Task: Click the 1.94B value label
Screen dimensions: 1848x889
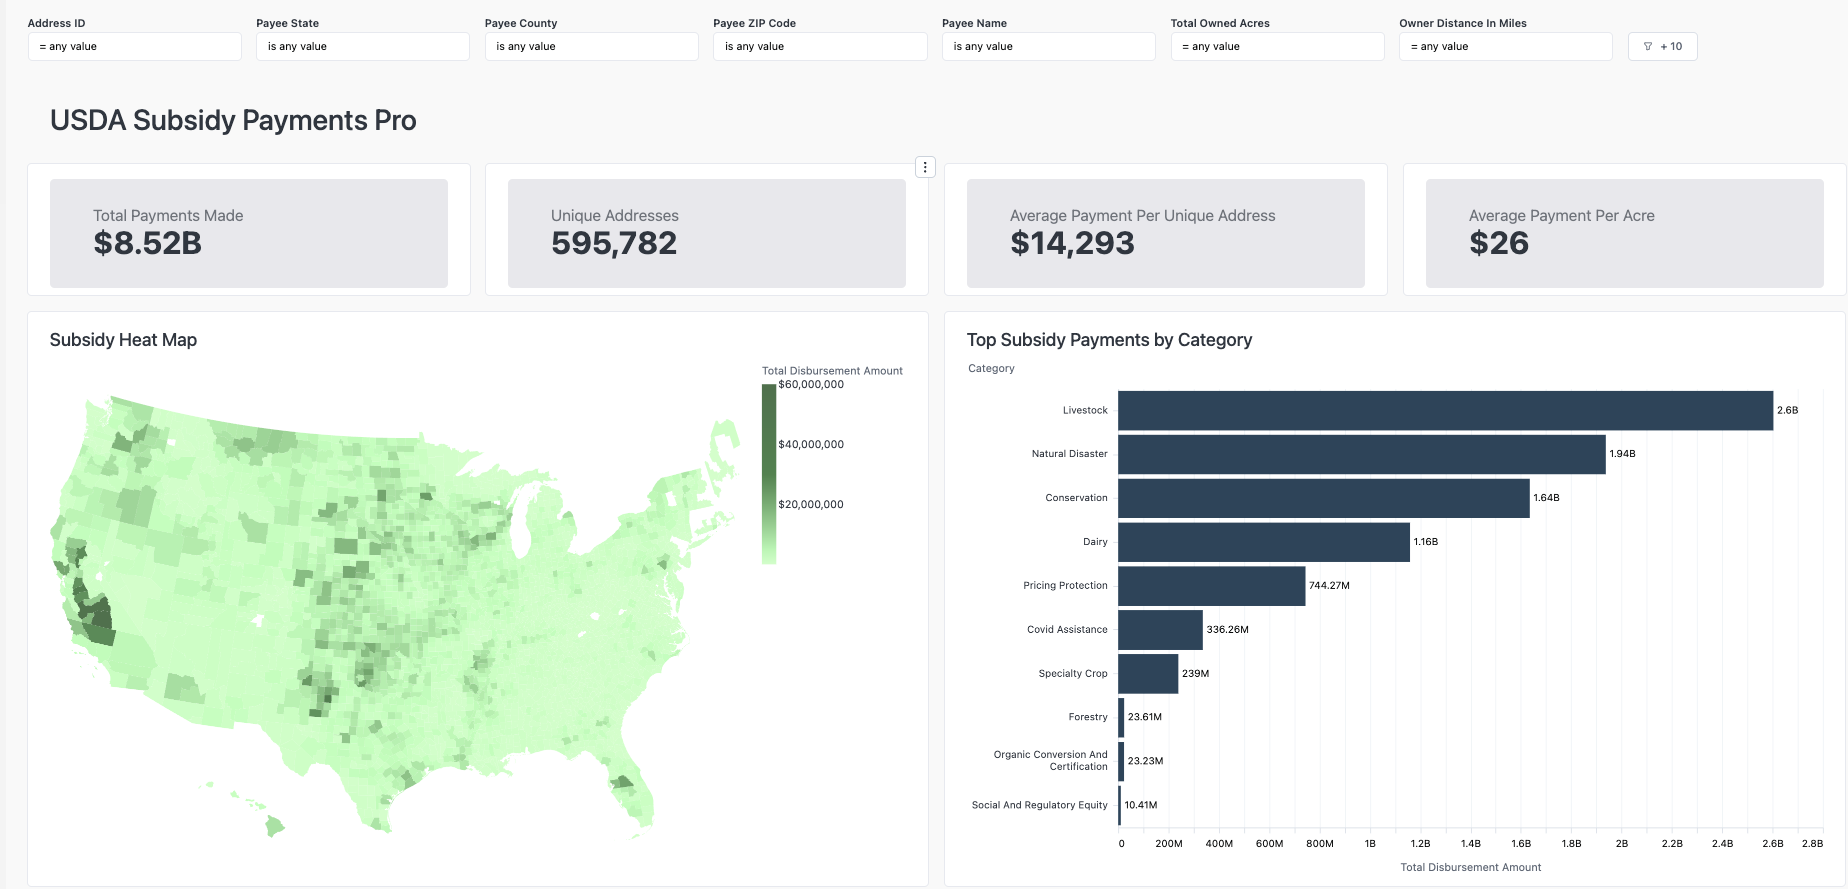Action: [x=1622, y=454]
